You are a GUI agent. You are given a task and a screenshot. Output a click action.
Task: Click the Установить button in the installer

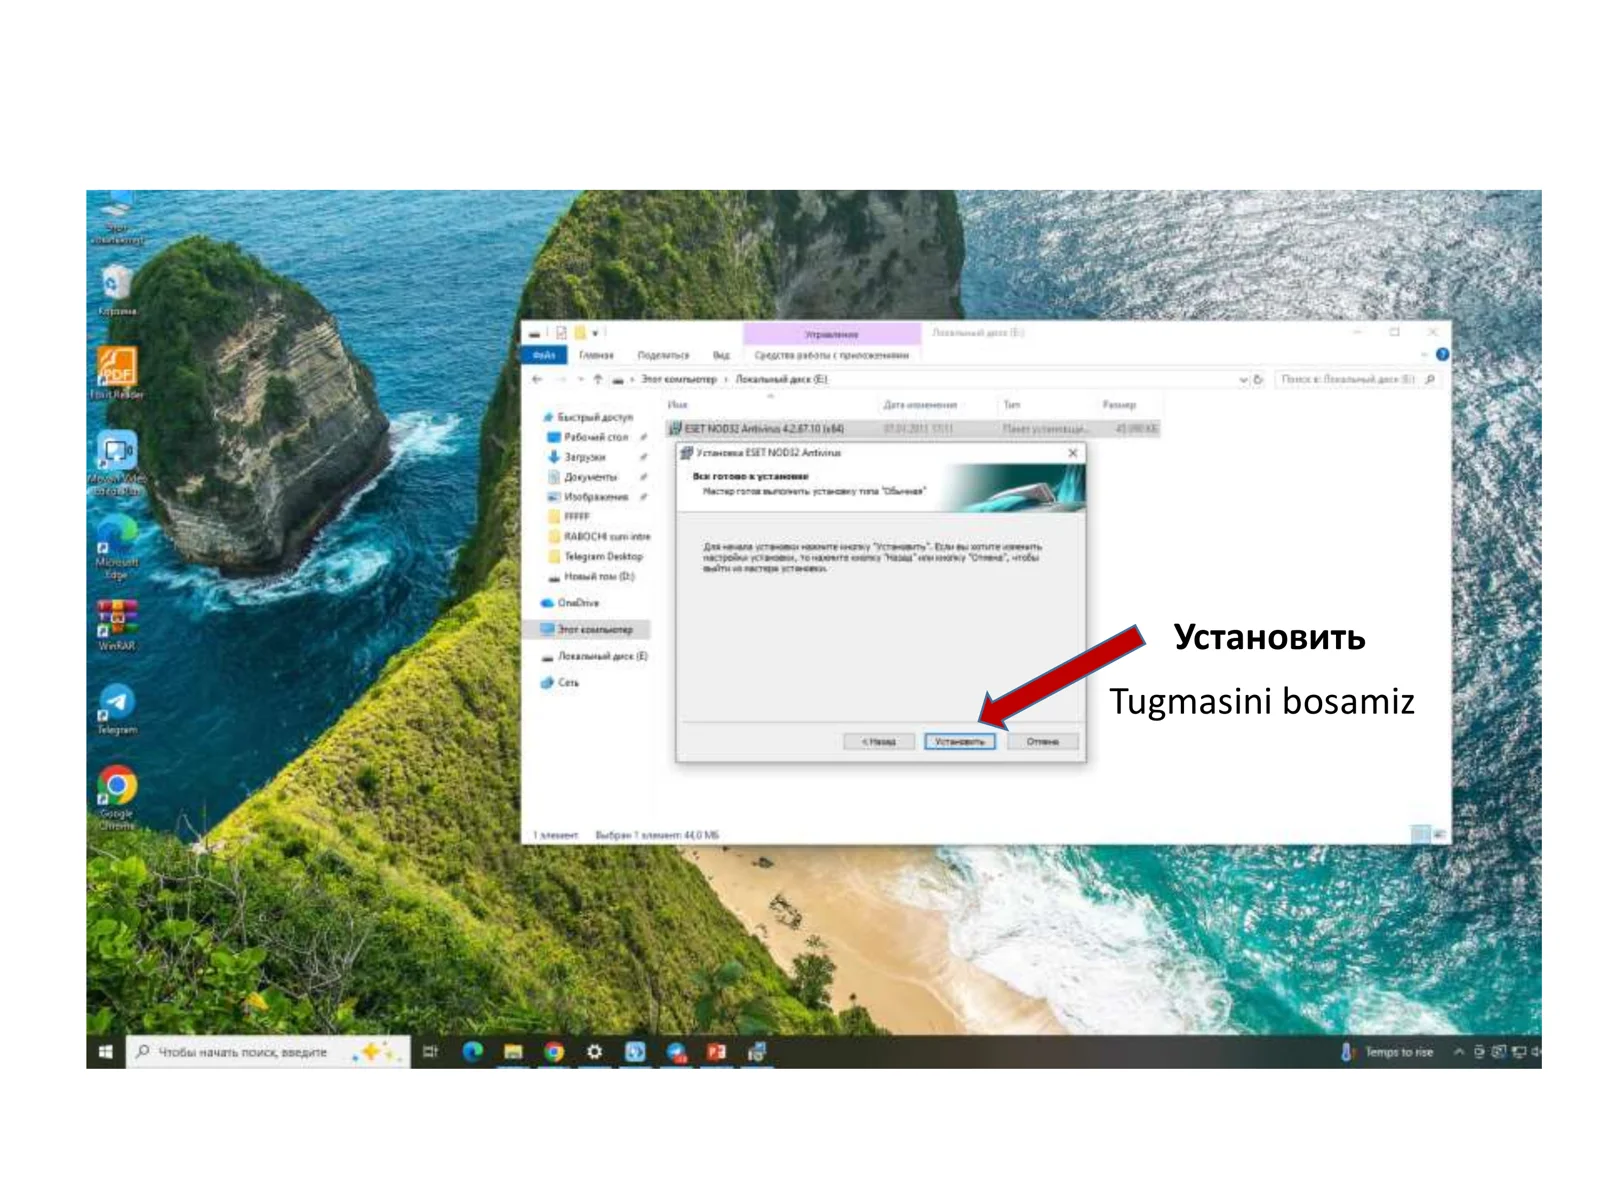(x=959, y=741)
